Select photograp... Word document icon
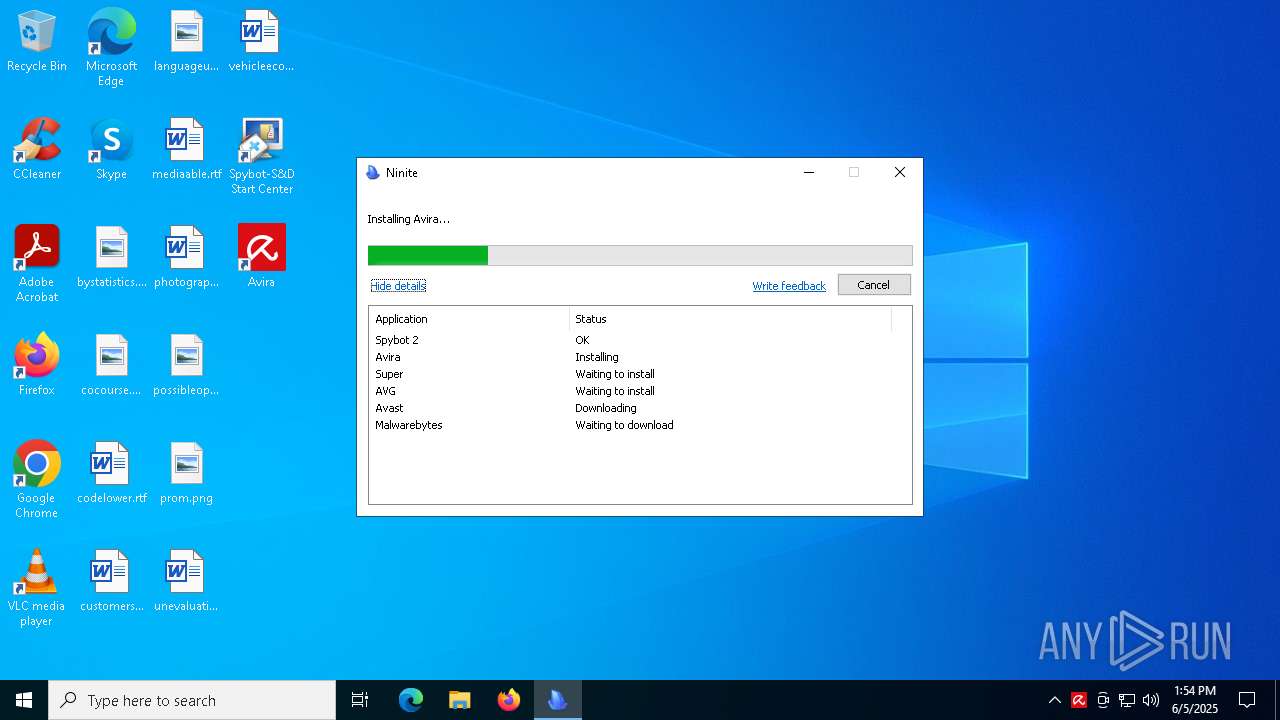This screenshot has width=1280, height=720. [186, 258]
